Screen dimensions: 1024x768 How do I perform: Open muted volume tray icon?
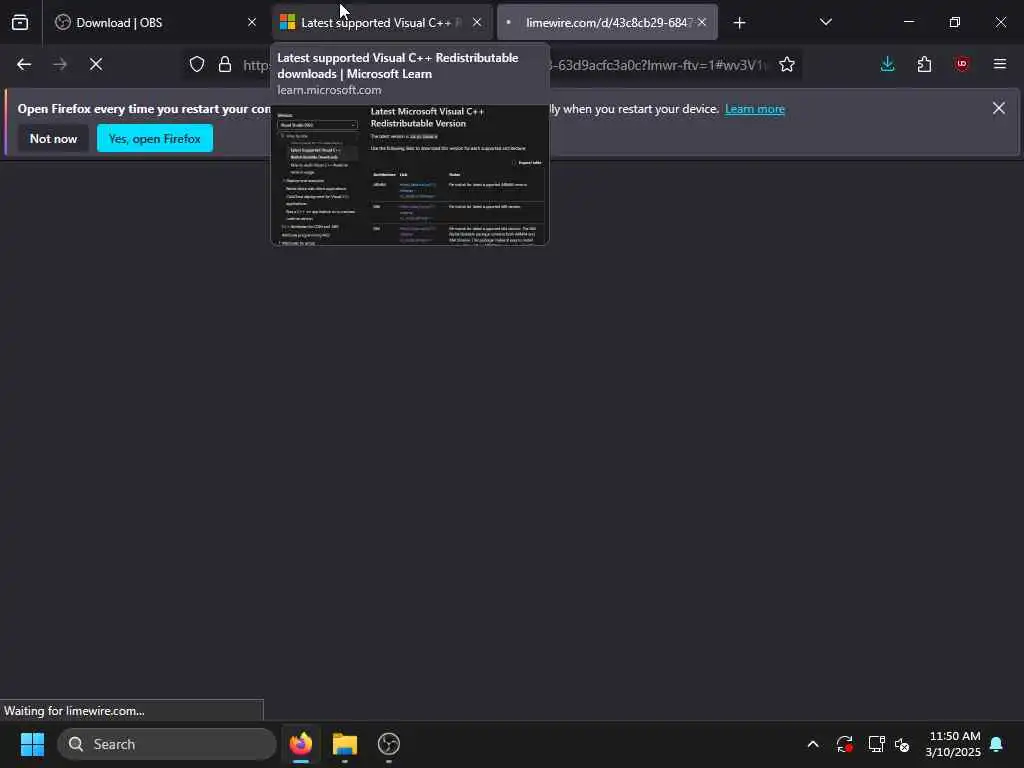(902, 744)
